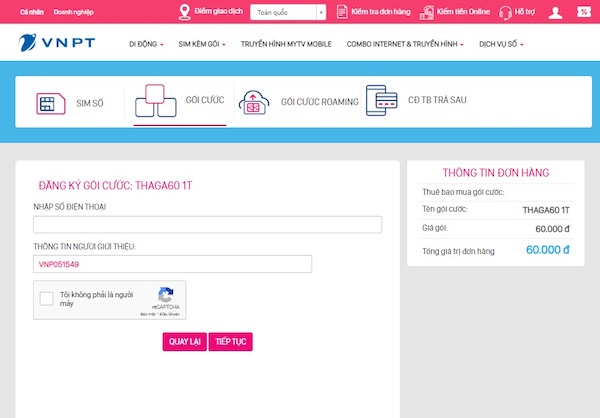Click the referrer info field VNP051549
600x418 pixels.
click(173, 264)
